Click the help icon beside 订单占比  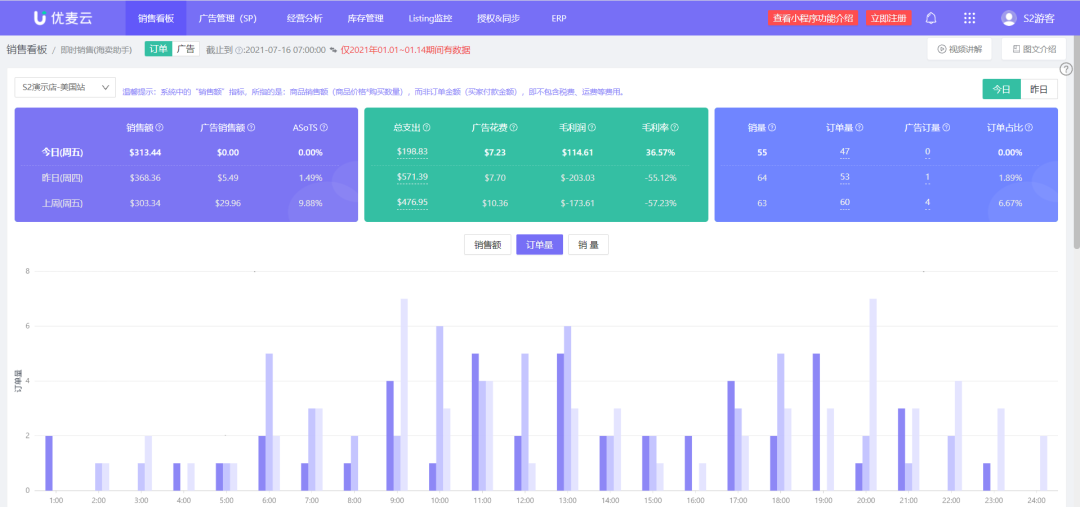tap(1027, 128)
